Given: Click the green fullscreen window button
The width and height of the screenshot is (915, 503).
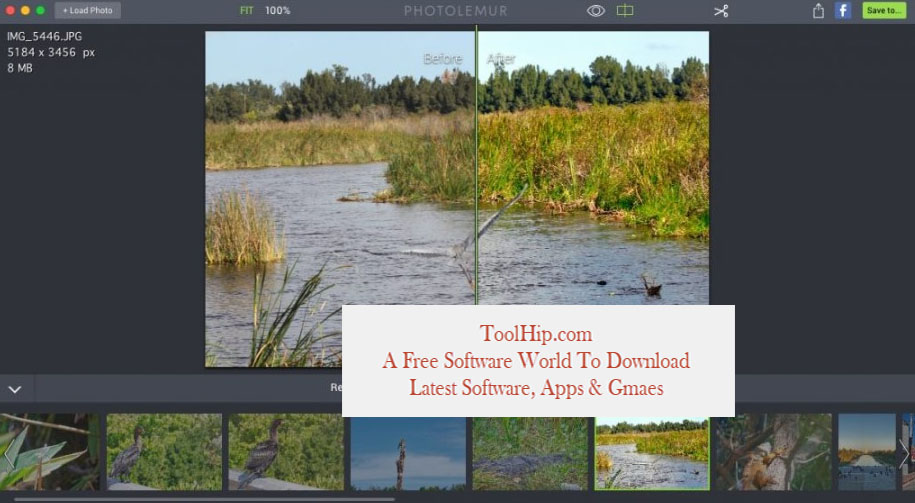Looking at the screenshot, I should pyautogui.click(x=40, y=11).
